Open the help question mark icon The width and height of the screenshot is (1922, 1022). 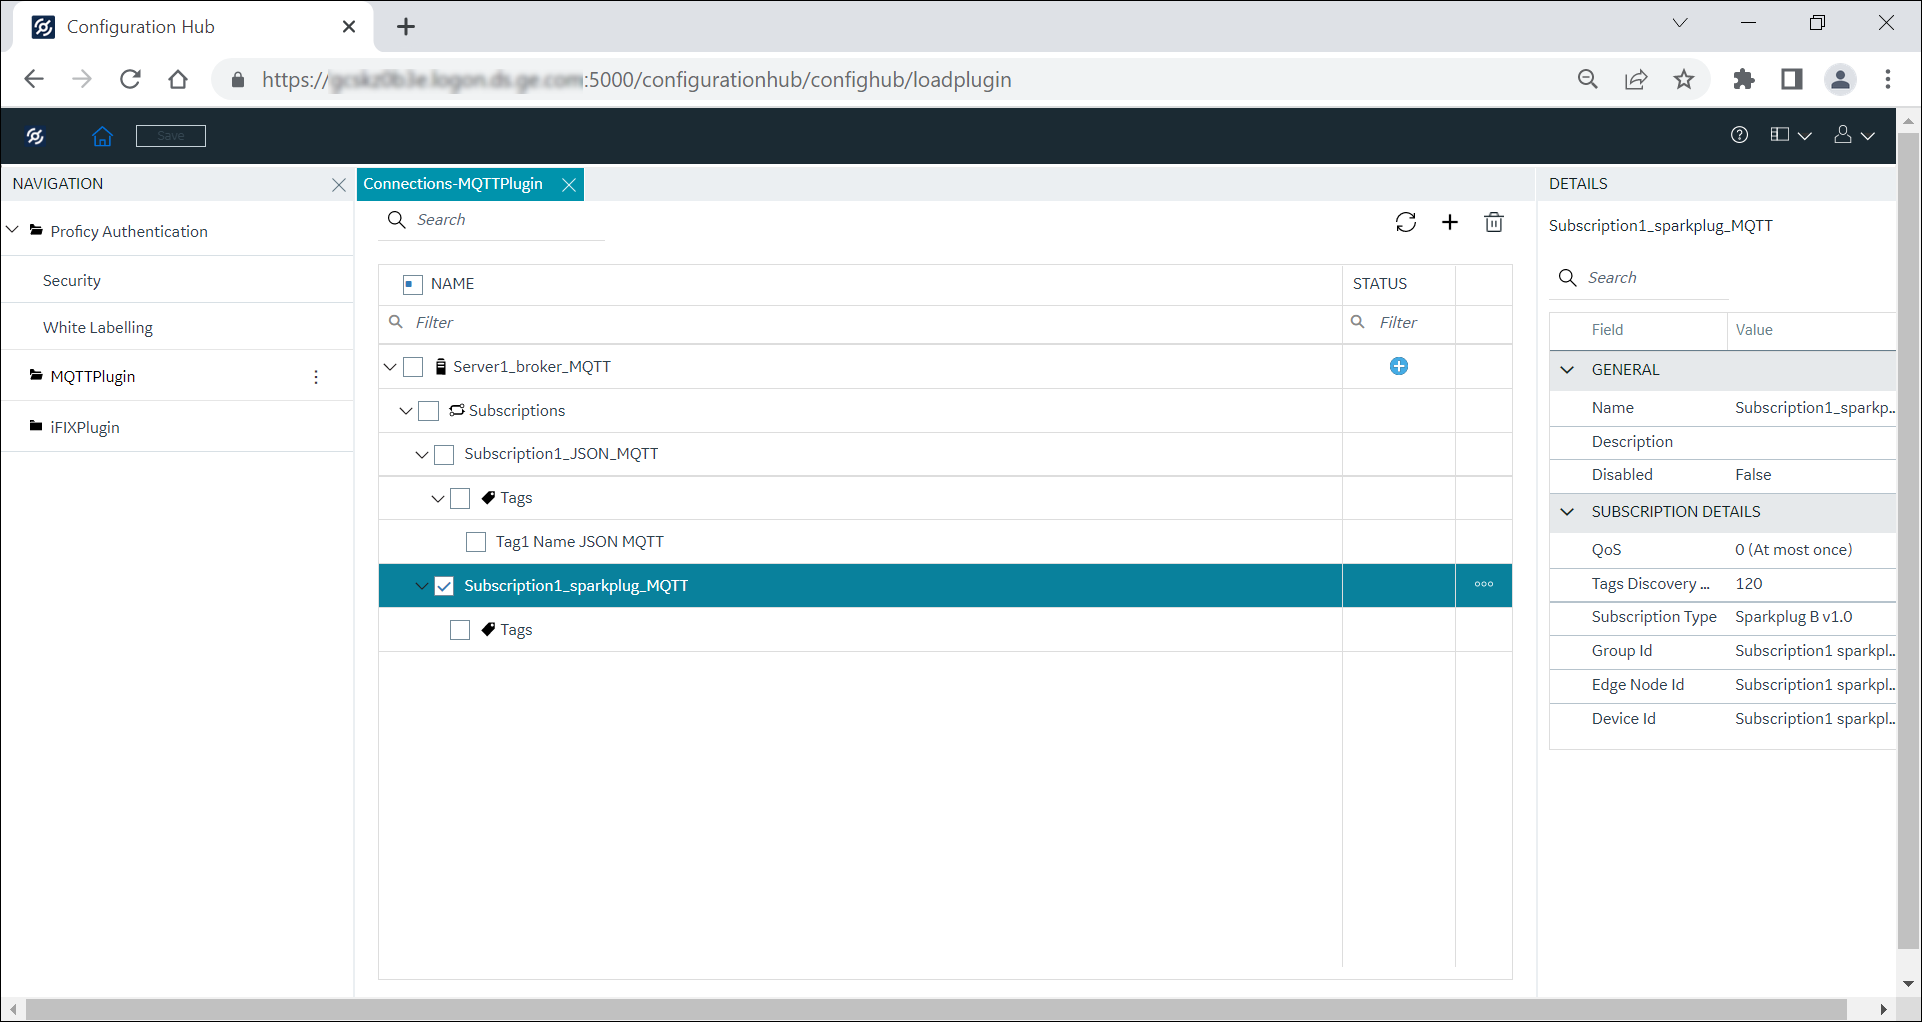(x=1739, y=135)
